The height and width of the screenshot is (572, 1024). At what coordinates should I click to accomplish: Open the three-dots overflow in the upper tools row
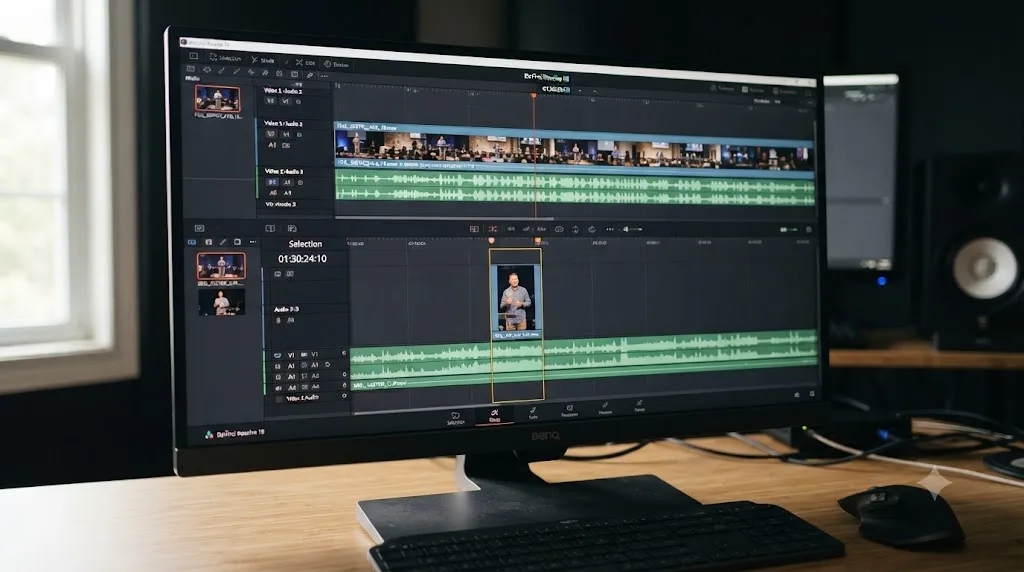coord(325,76)
